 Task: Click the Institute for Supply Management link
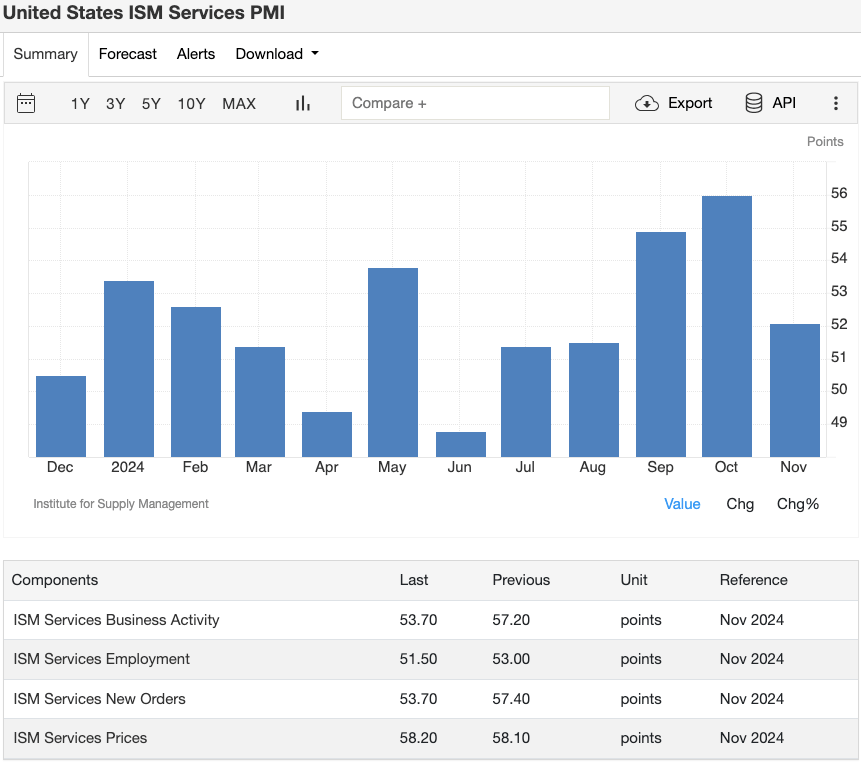(x=120, y=504)
